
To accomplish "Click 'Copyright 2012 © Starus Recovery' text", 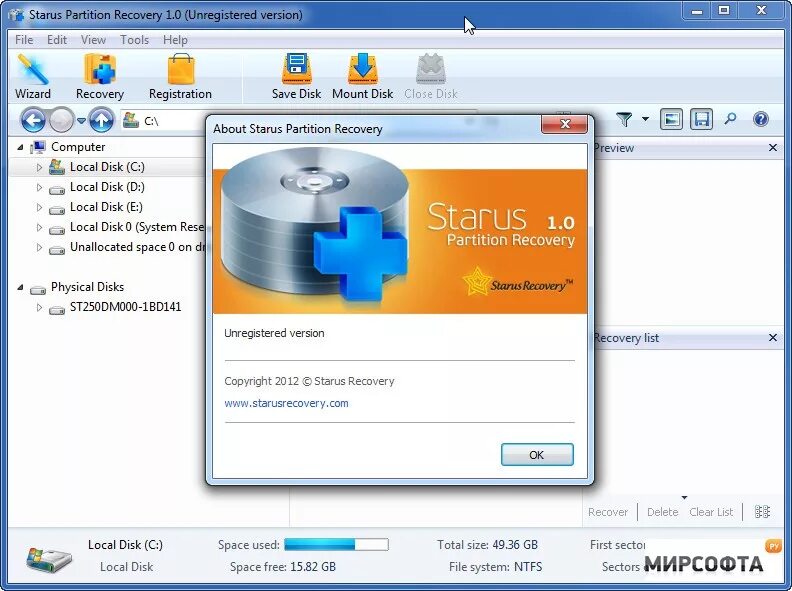I will point(309,381).
